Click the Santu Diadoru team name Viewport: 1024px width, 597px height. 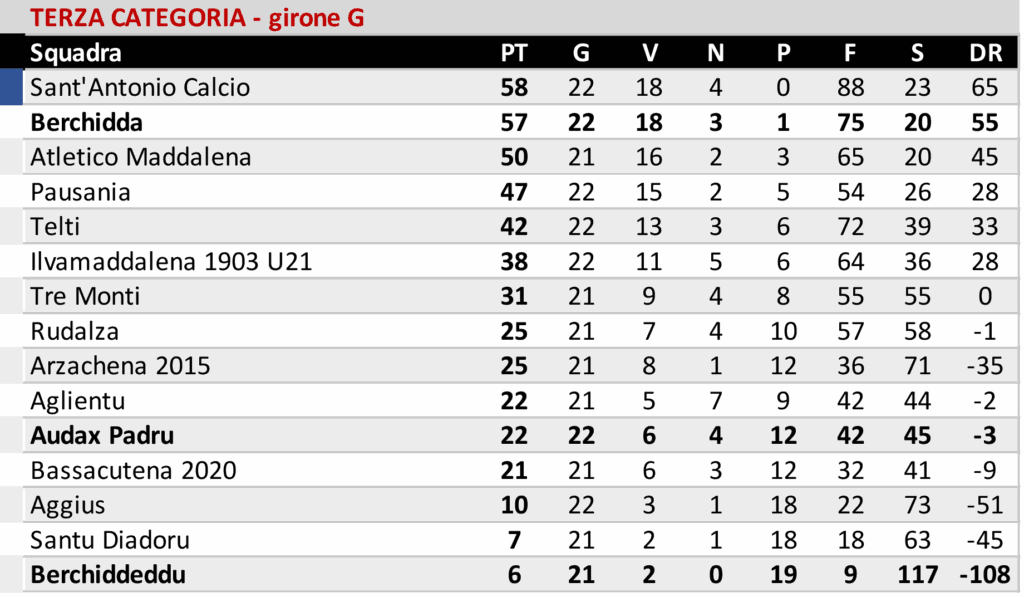(110, 540)
